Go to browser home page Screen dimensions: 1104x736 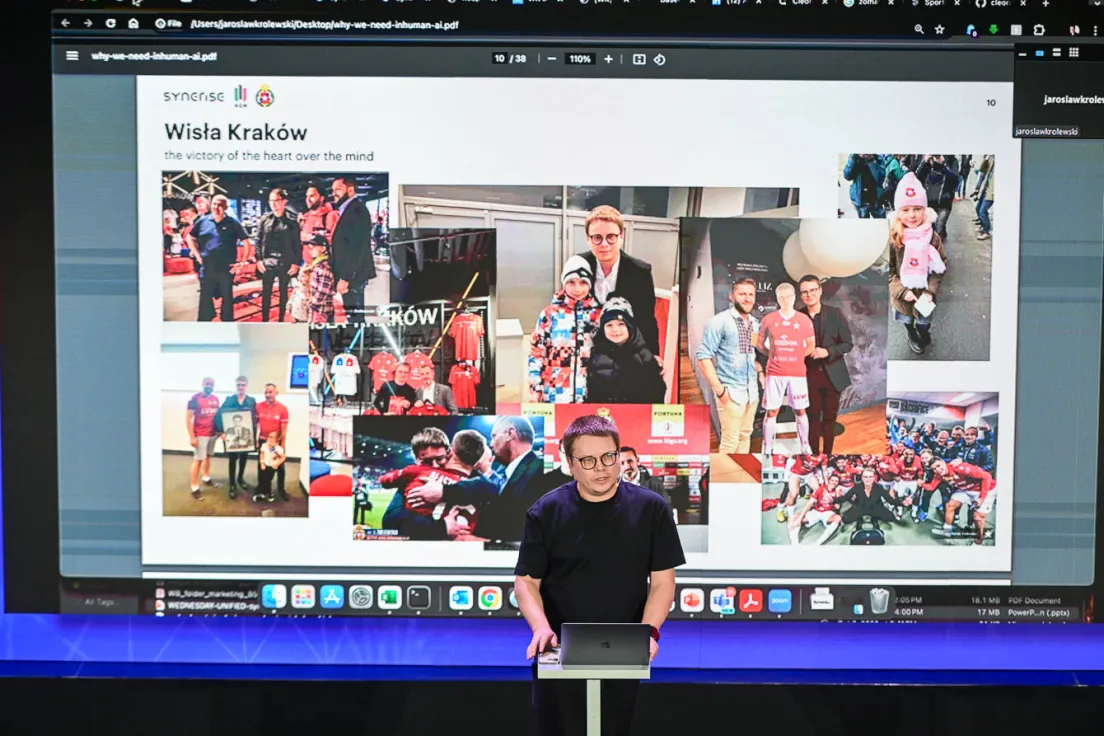coord(133,23)
